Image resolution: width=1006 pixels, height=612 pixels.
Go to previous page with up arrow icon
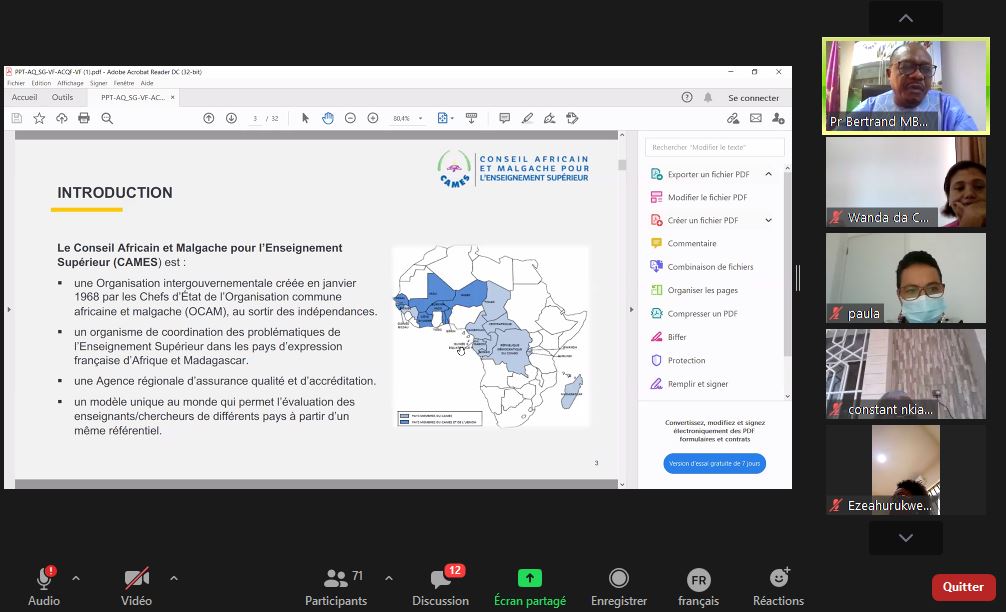pos(209,118)
